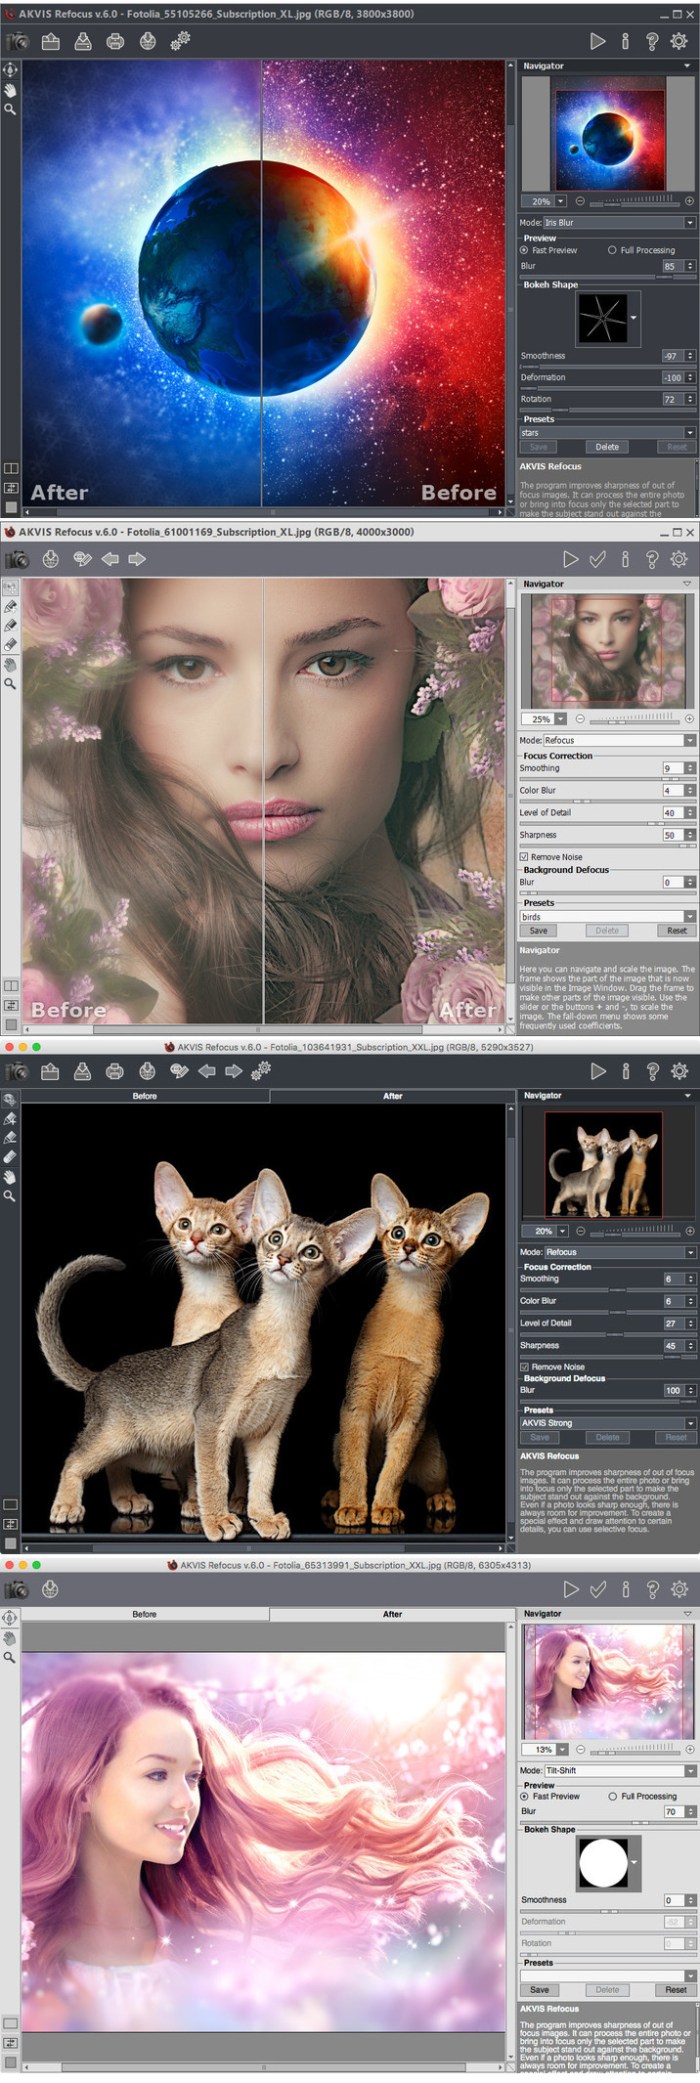Toggle Remove Noise checkbox in the brunette portrait window
Viewport: 700px width, 2083px height.
tap(524, 857)
